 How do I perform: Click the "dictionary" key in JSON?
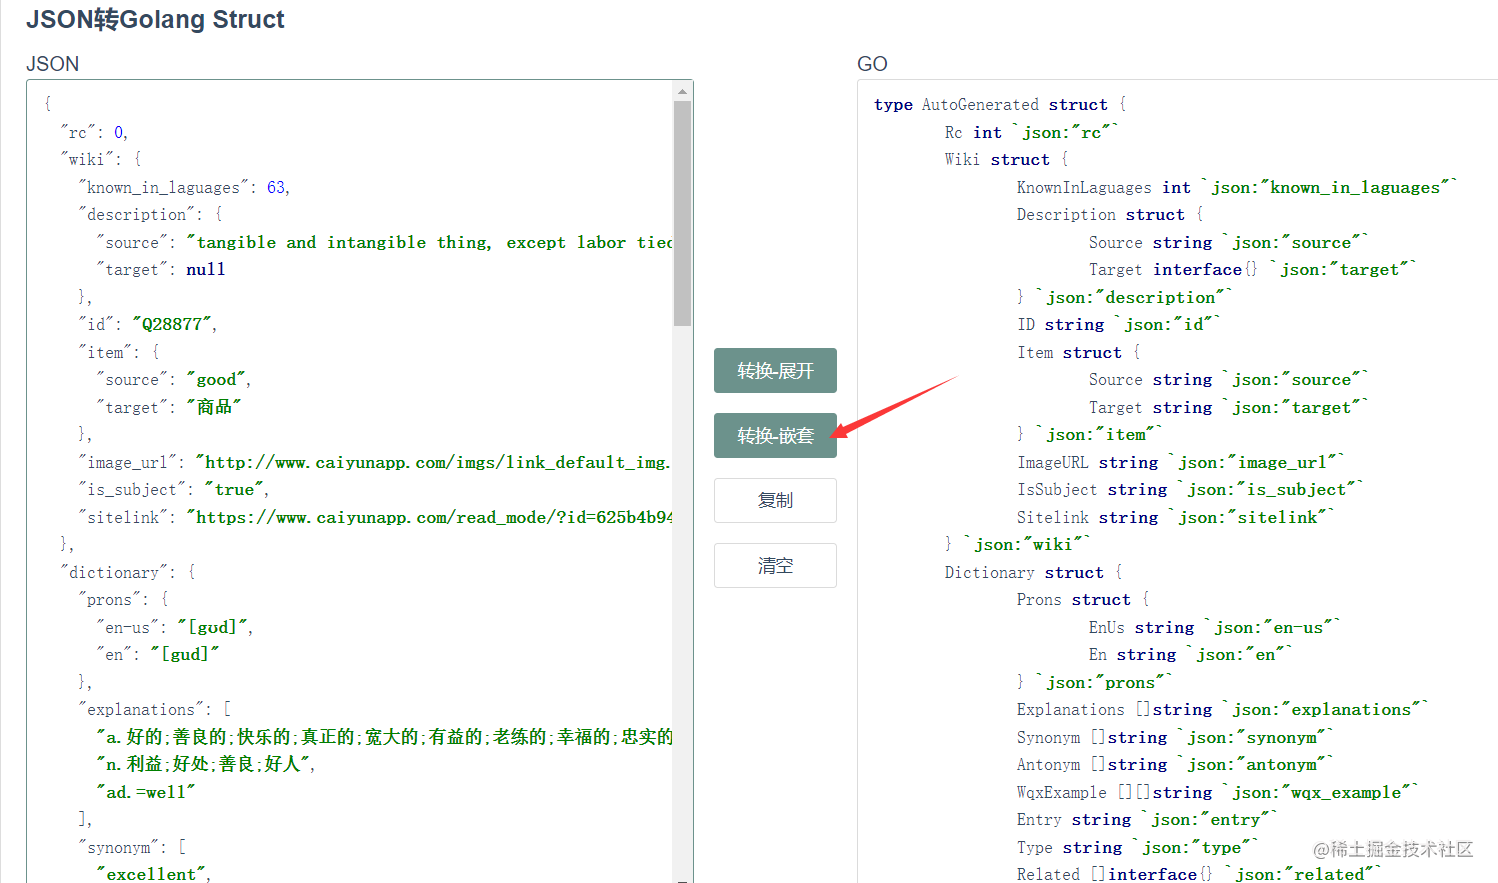pyautogui.click(x=114, y=572)
